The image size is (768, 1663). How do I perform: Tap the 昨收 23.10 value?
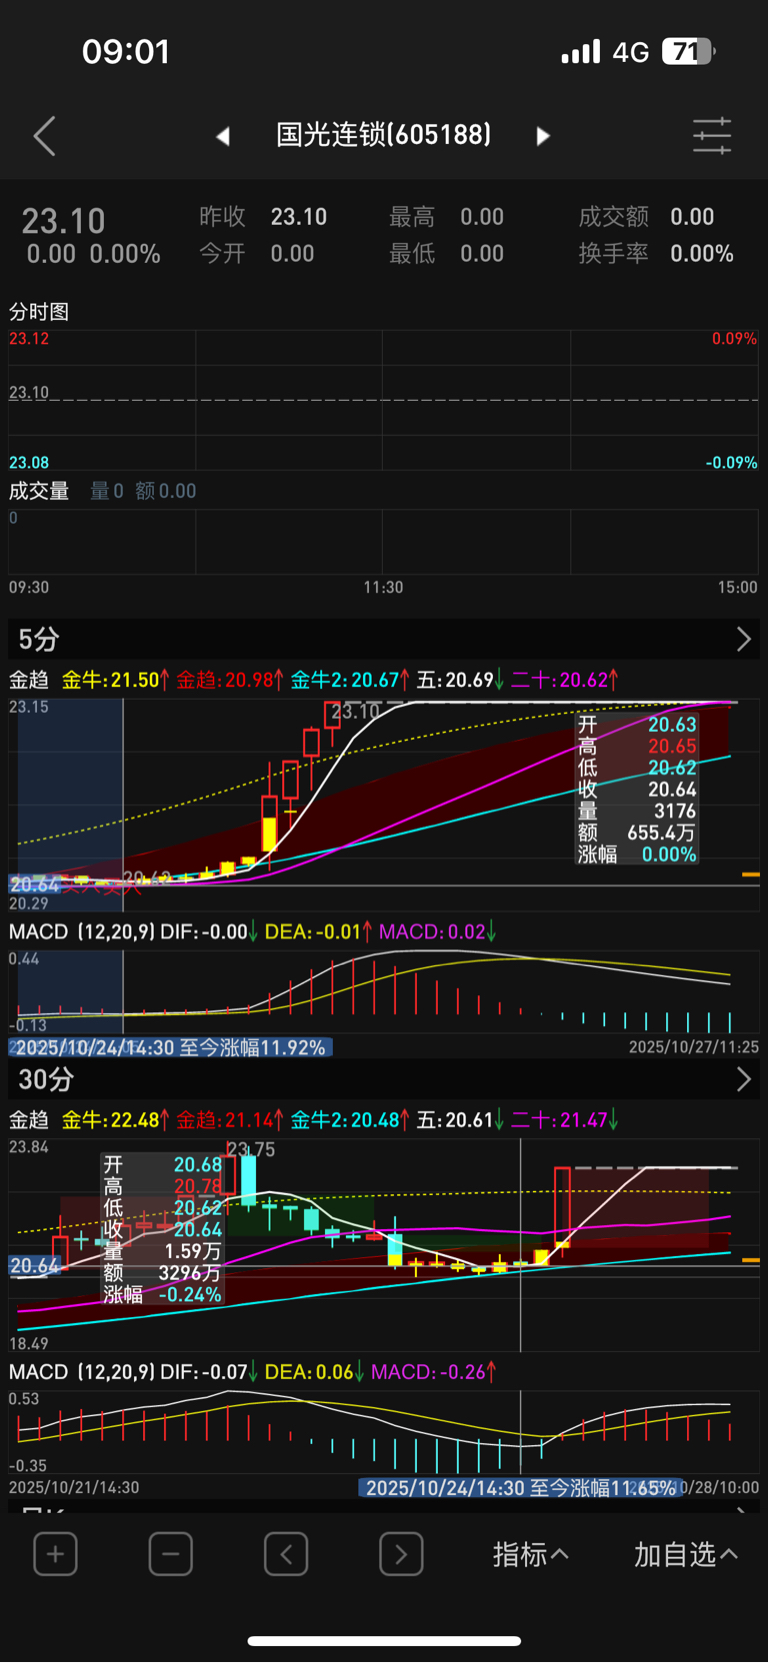pyautogui.click(x=299, y=217)
